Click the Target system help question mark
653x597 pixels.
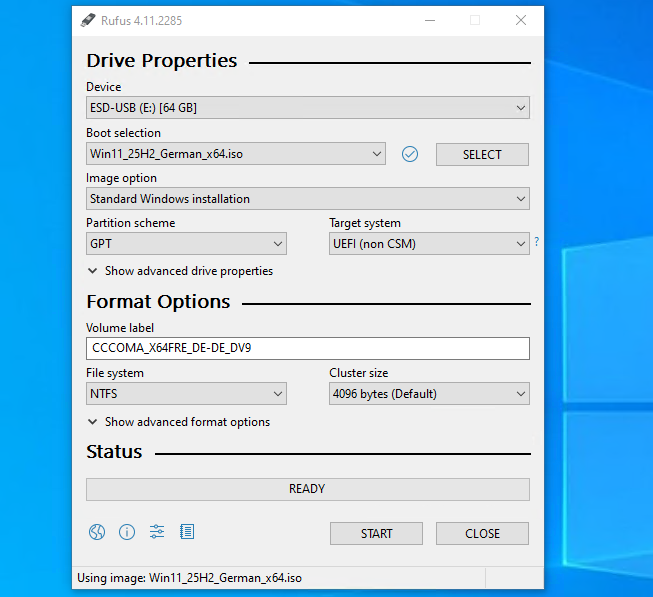coord(537,241)
